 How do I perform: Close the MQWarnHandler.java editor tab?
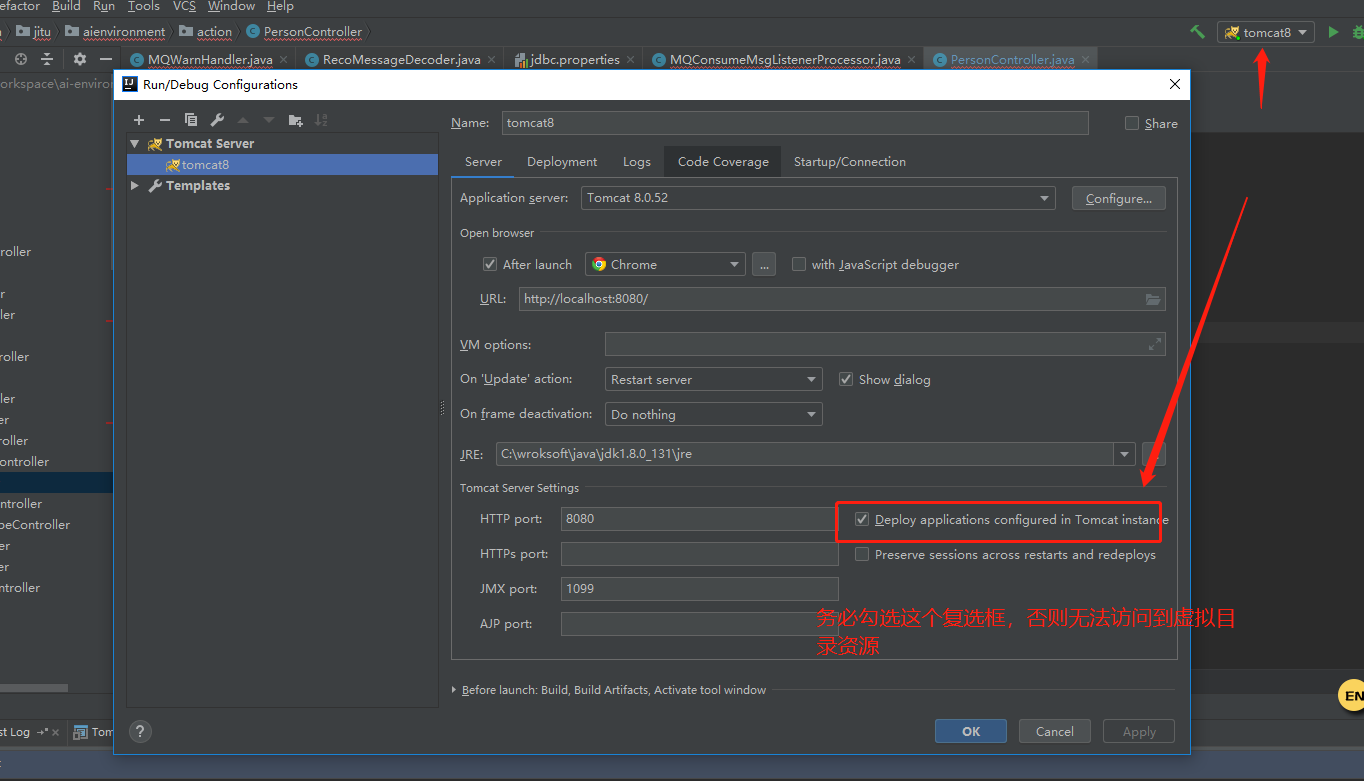click(x=285, y=60)
